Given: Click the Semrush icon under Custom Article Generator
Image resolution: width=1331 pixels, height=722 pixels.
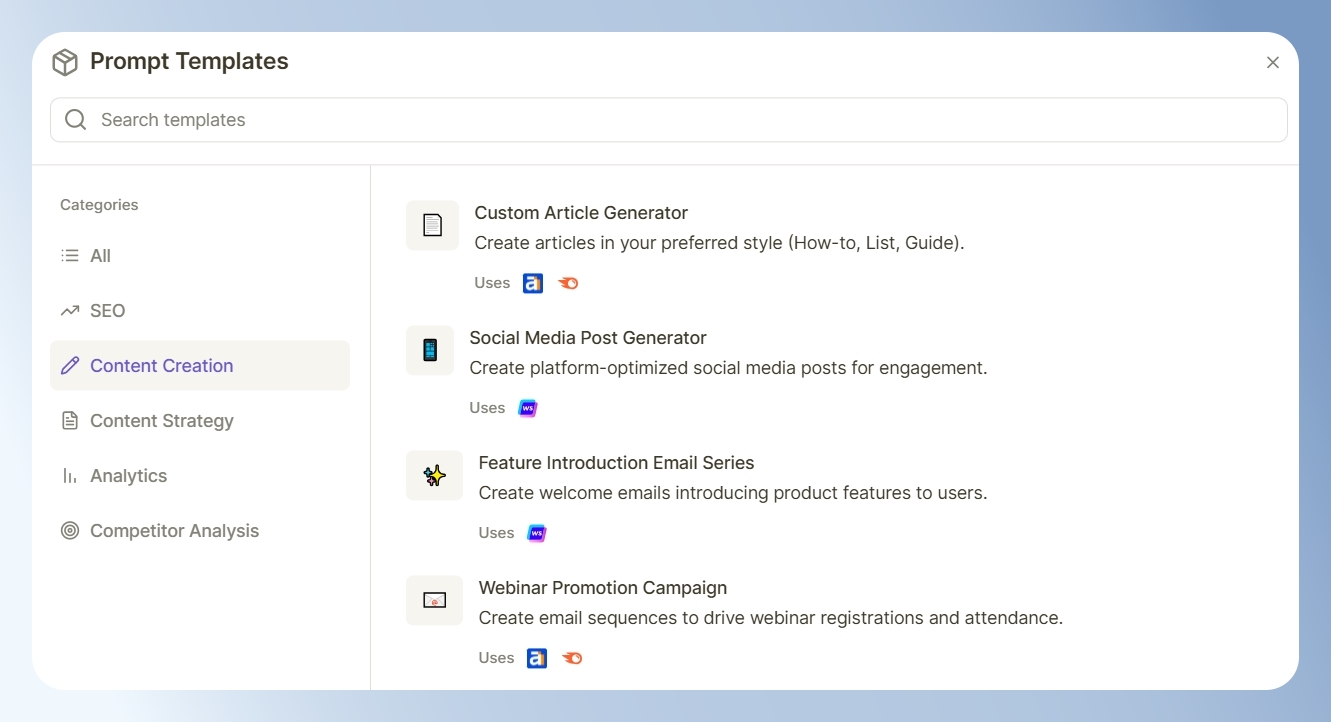Looking at the screenshot, I should (568, 283).
